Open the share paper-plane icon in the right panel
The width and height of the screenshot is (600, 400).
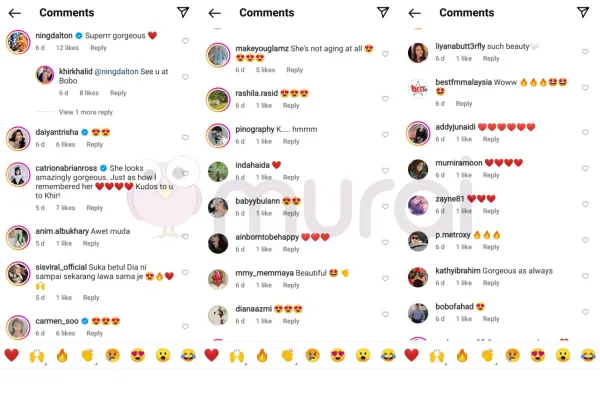(583, 12)
